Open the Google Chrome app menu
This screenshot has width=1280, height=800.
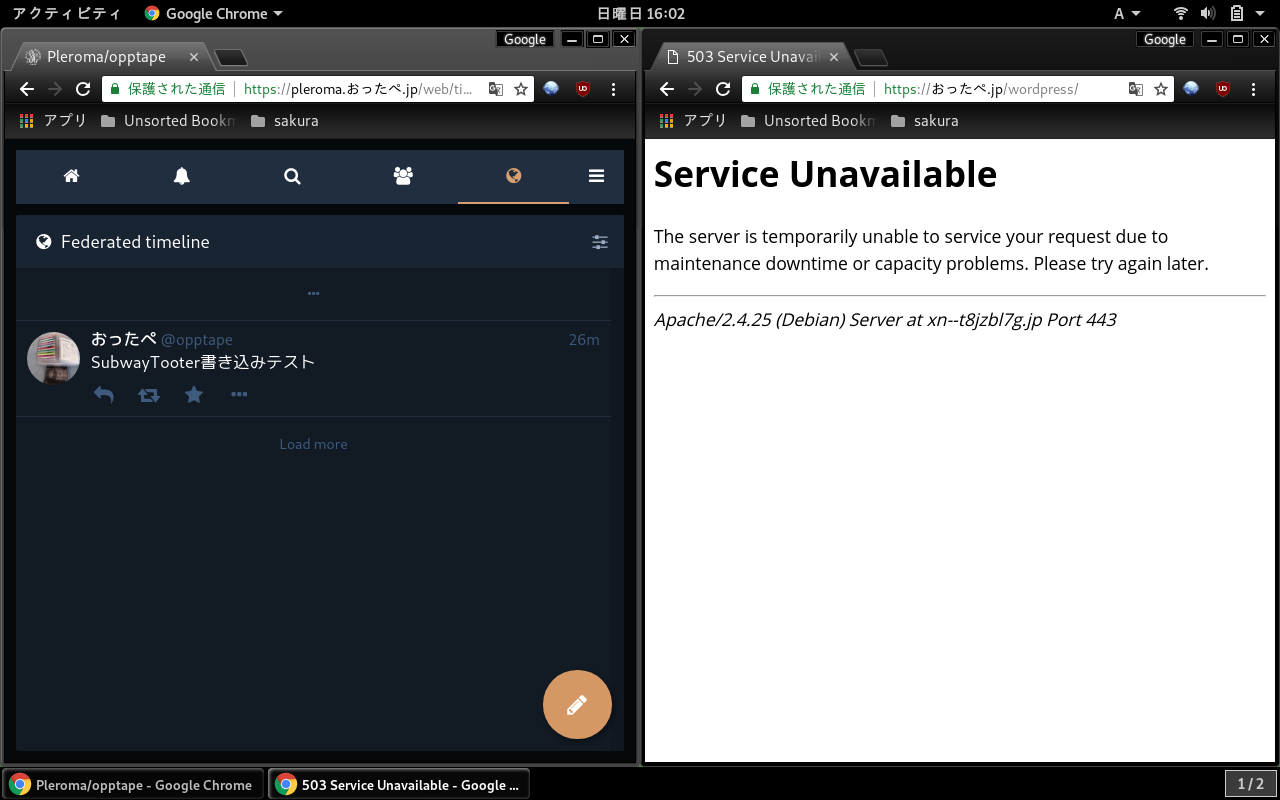coord(213,13)
